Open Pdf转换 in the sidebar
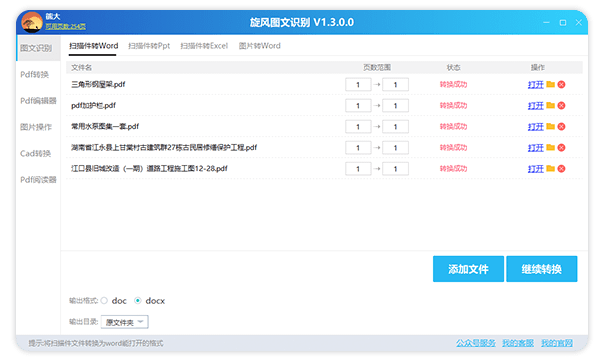 click(x=35, y=74)
